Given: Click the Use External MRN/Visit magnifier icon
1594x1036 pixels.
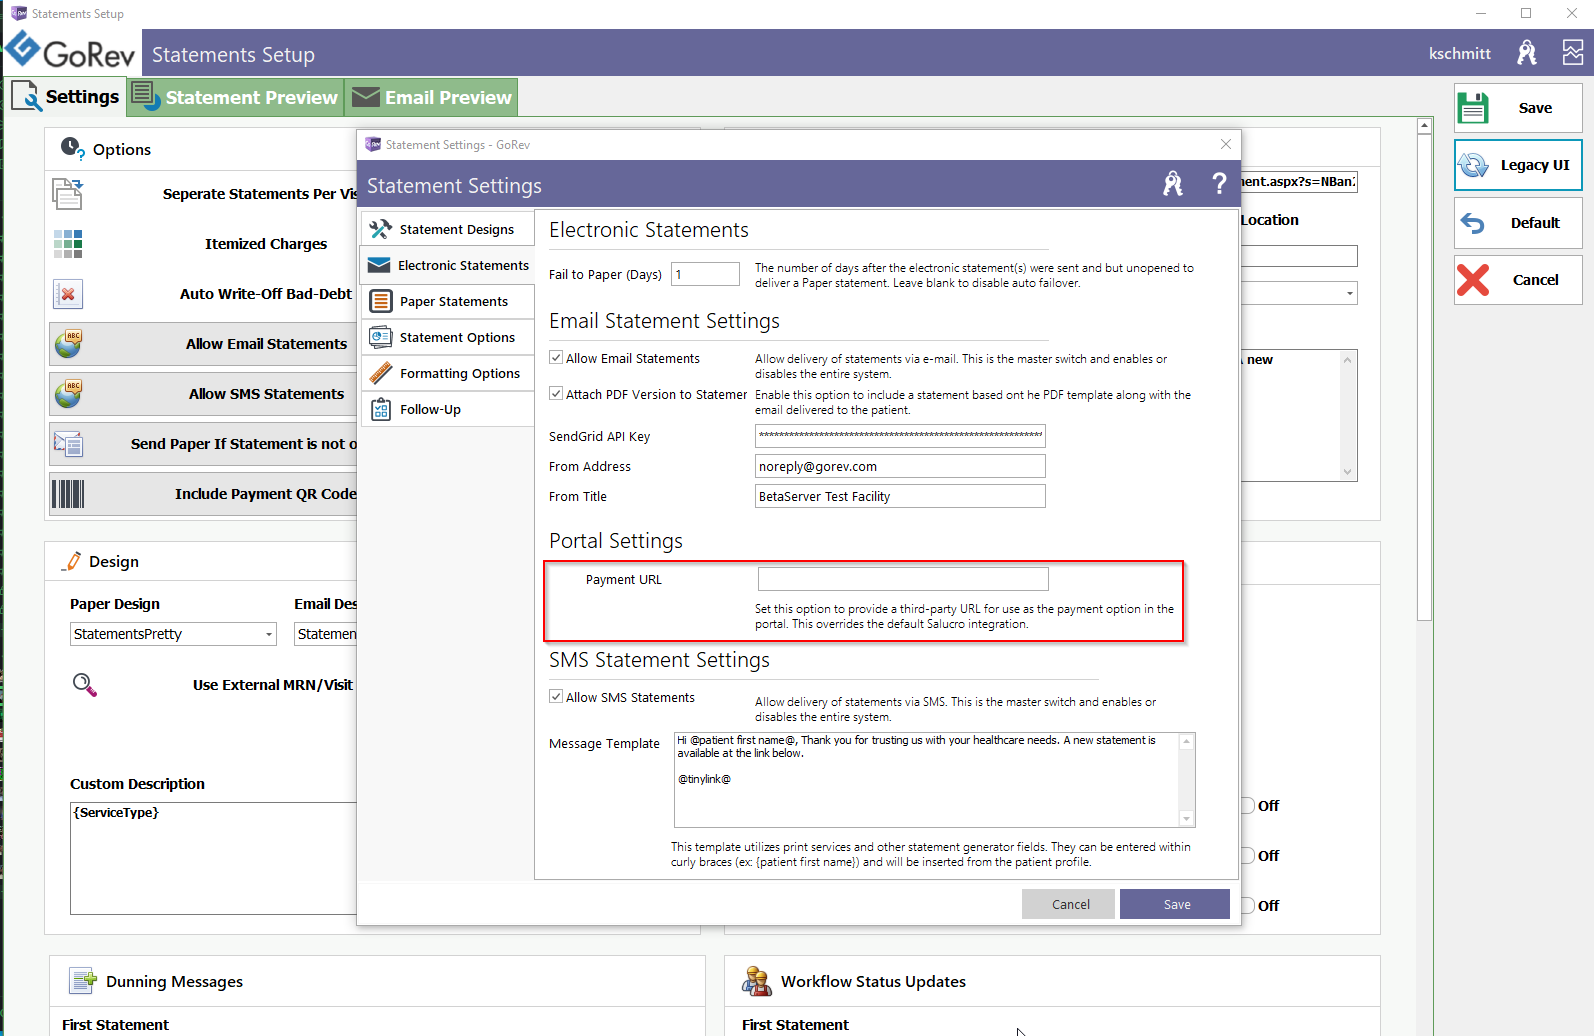Looking at the screenshot, I should (x=85, y=685).
